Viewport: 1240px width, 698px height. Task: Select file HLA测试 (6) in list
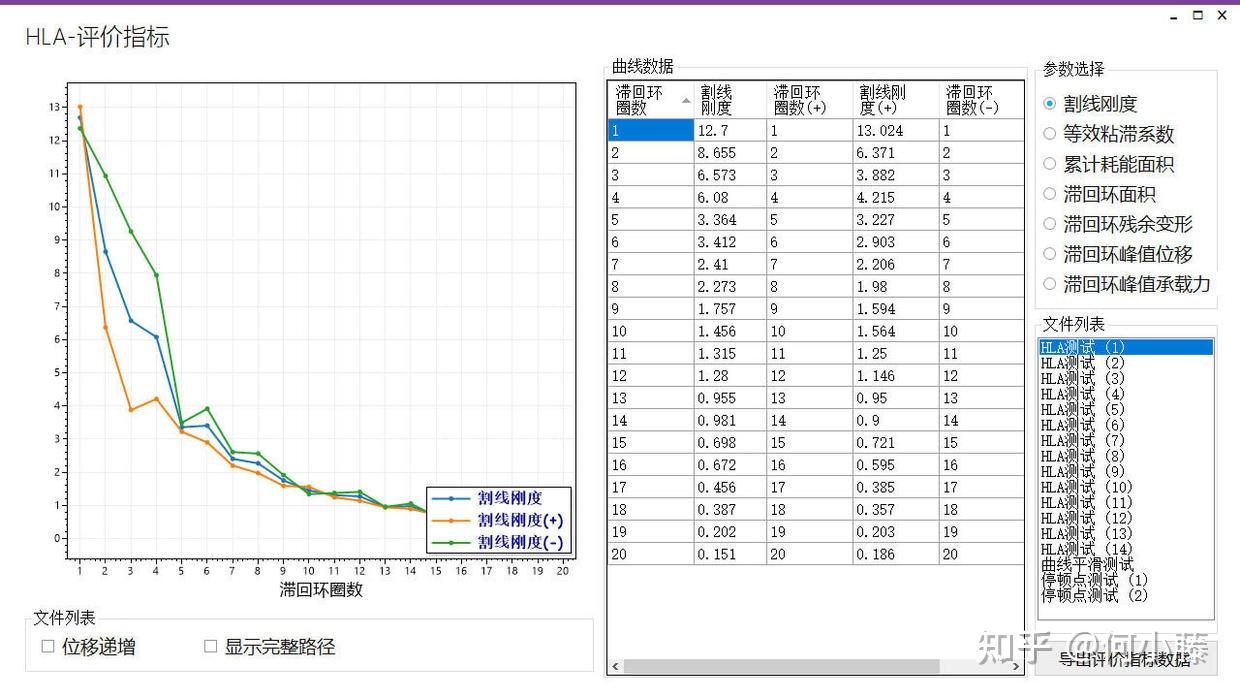1126,425
